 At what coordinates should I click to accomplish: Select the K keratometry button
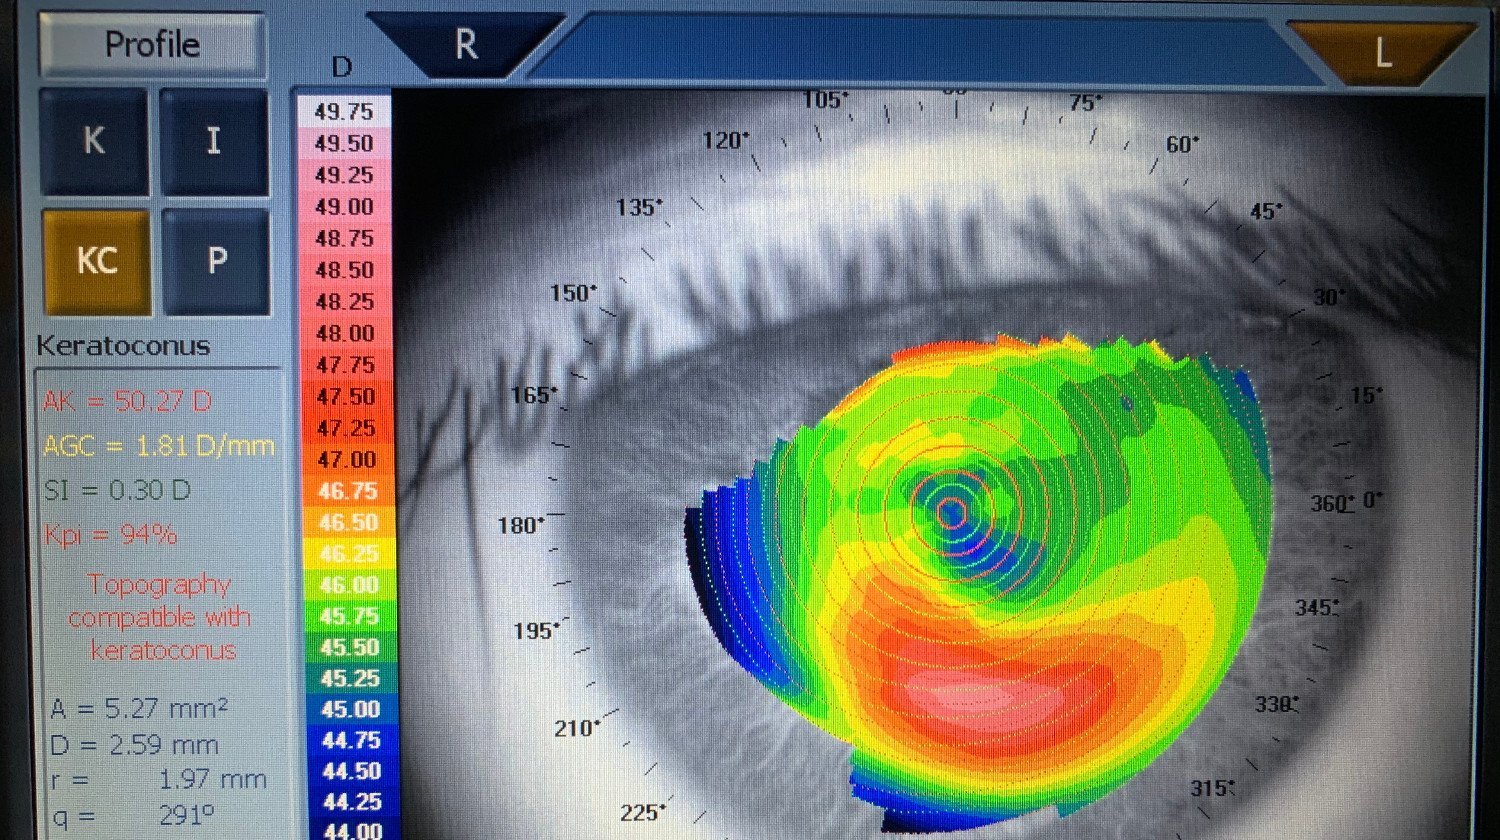pos(94,141)
